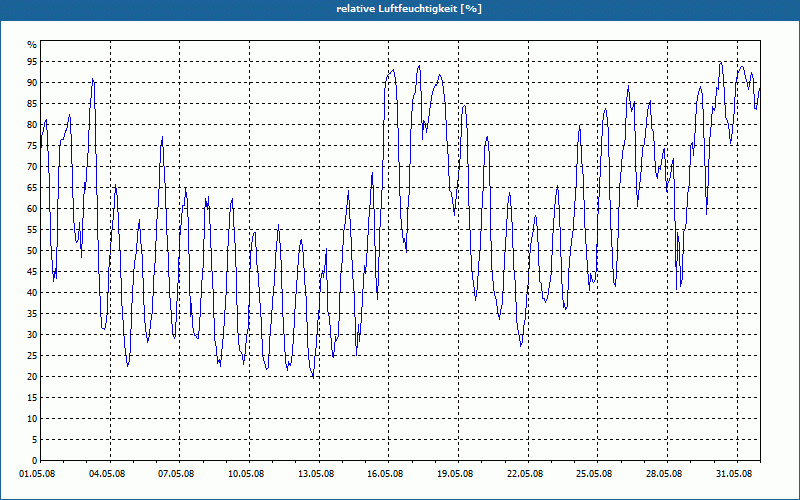The image size is (800, 500).
Task: Click the y-axis value 35
Action: pyautogui.click(x=32, y=314)
